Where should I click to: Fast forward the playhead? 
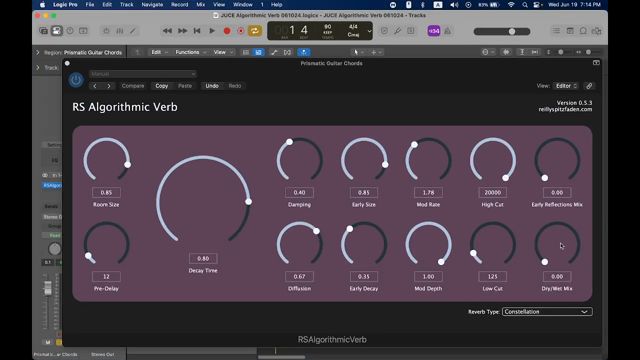(182, 31)
